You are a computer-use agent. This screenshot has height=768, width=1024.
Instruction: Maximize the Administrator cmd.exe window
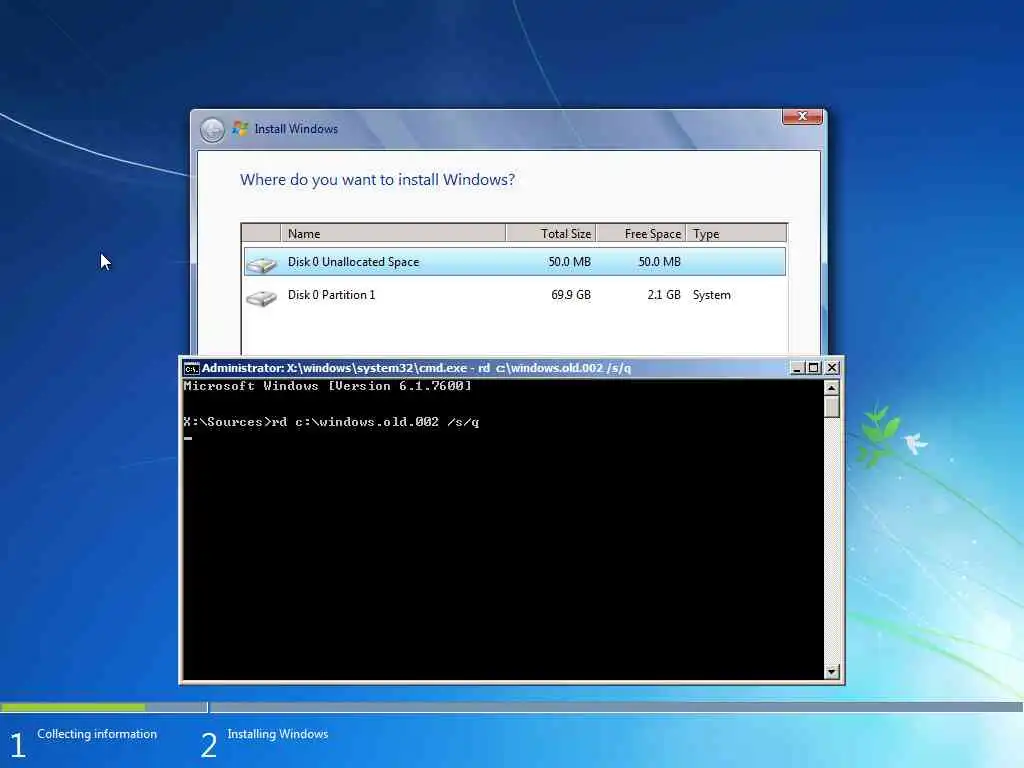click(x=814, y=368)
